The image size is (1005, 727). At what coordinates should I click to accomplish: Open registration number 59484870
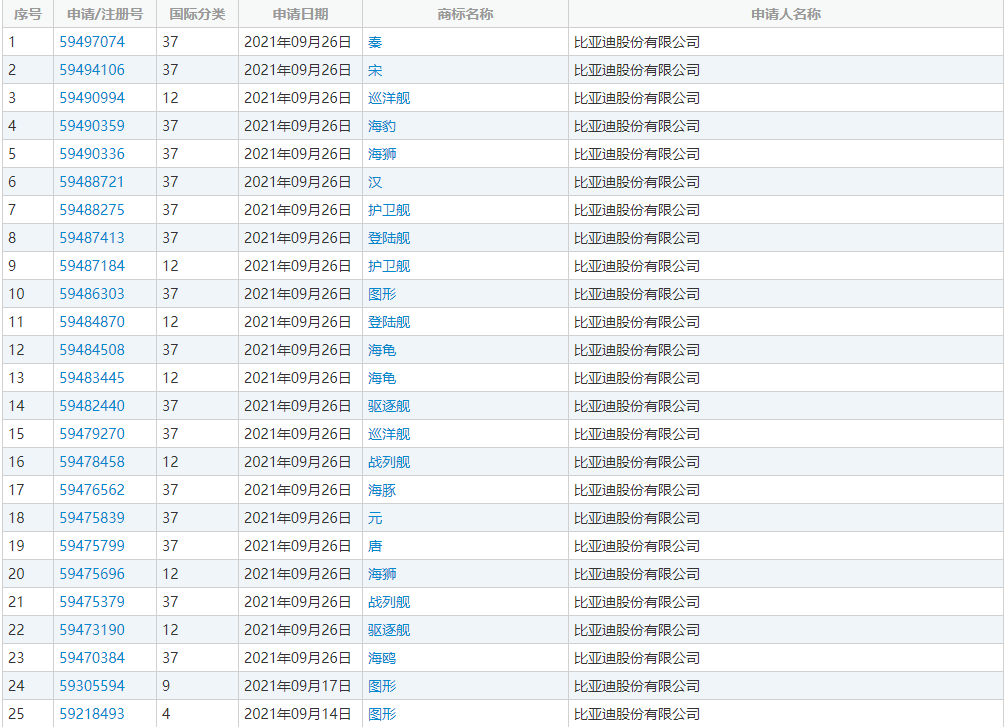[92, 322]
